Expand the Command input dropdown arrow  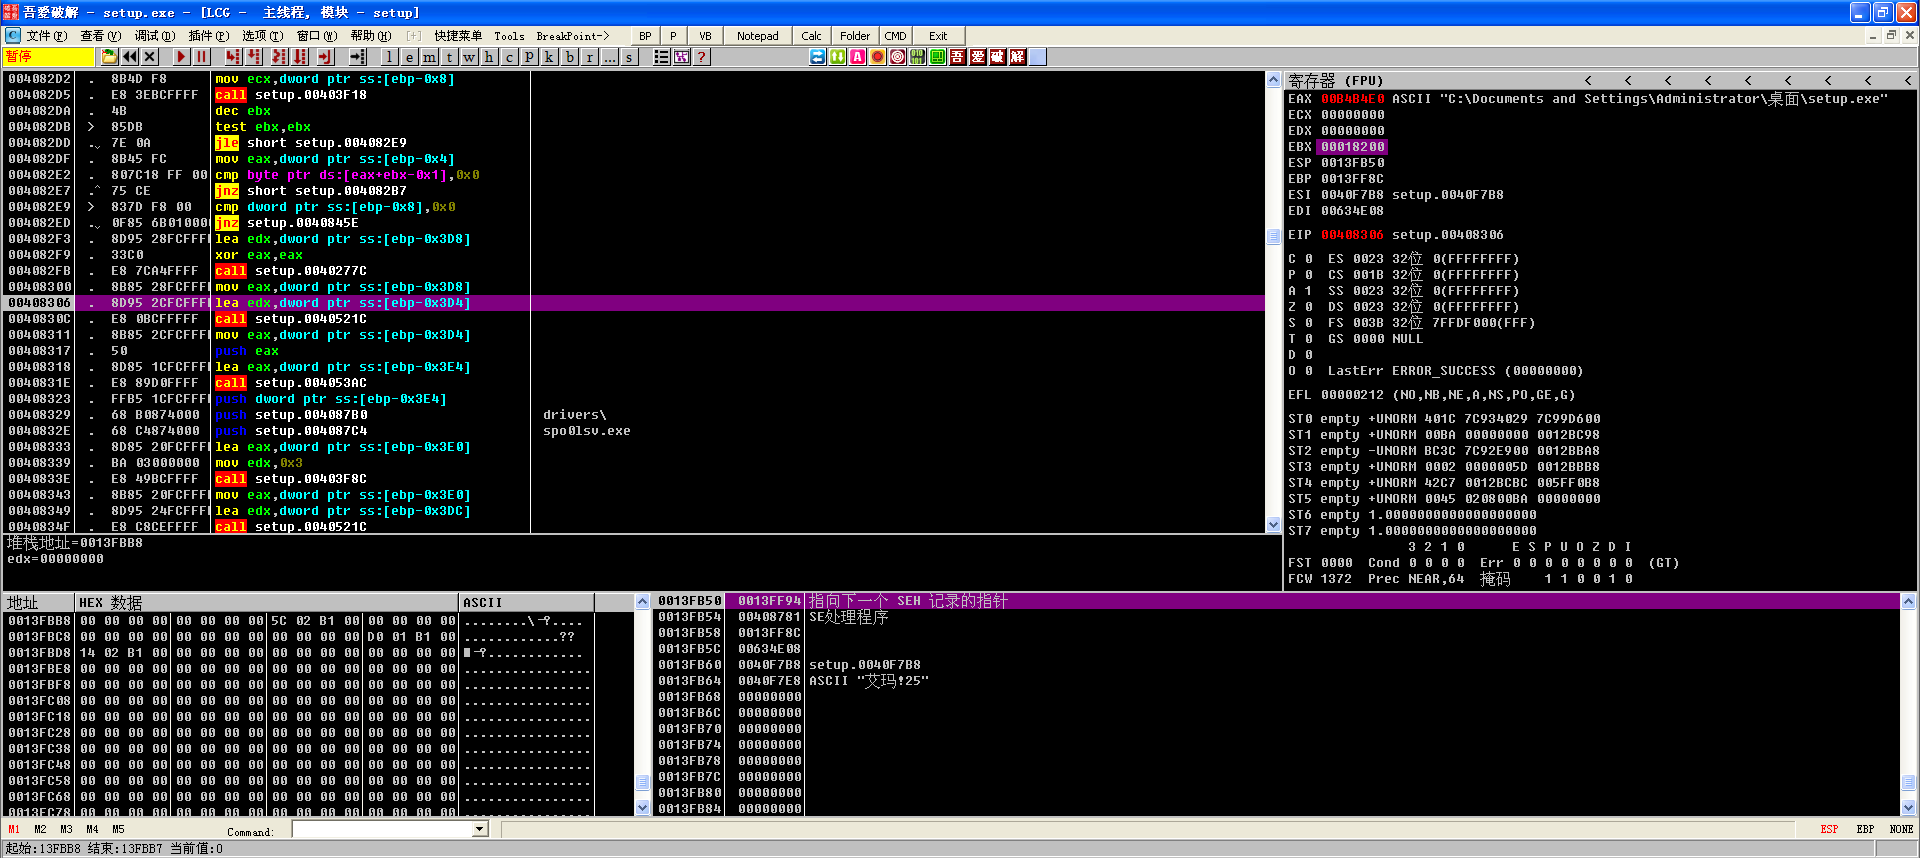click(480, 829)
